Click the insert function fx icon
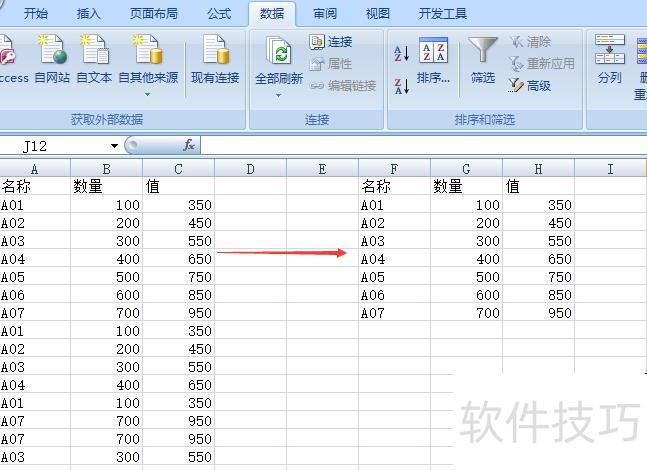This screenshot has height=470, width=647. (x=189, y=145)
